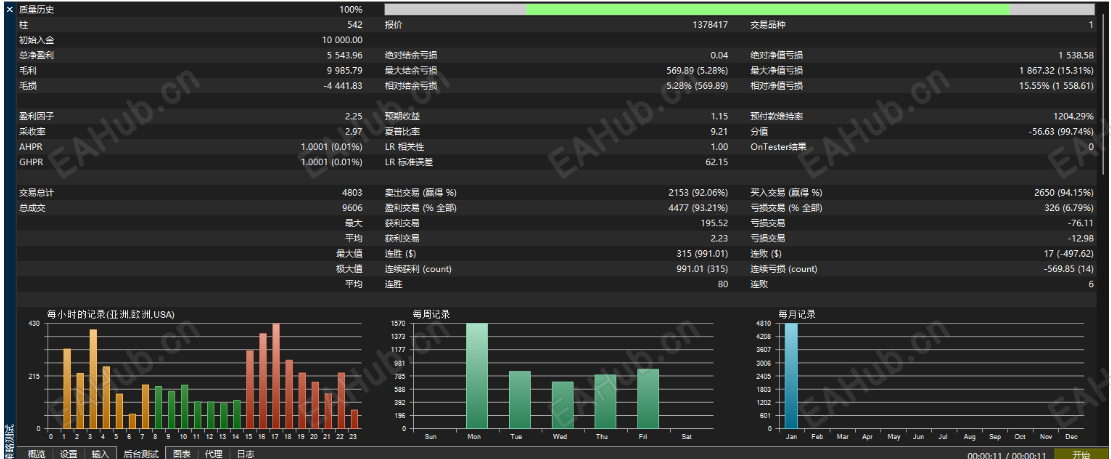Select the largest profit trade value 195.52
1111x459 pixels.
(714, 223)
